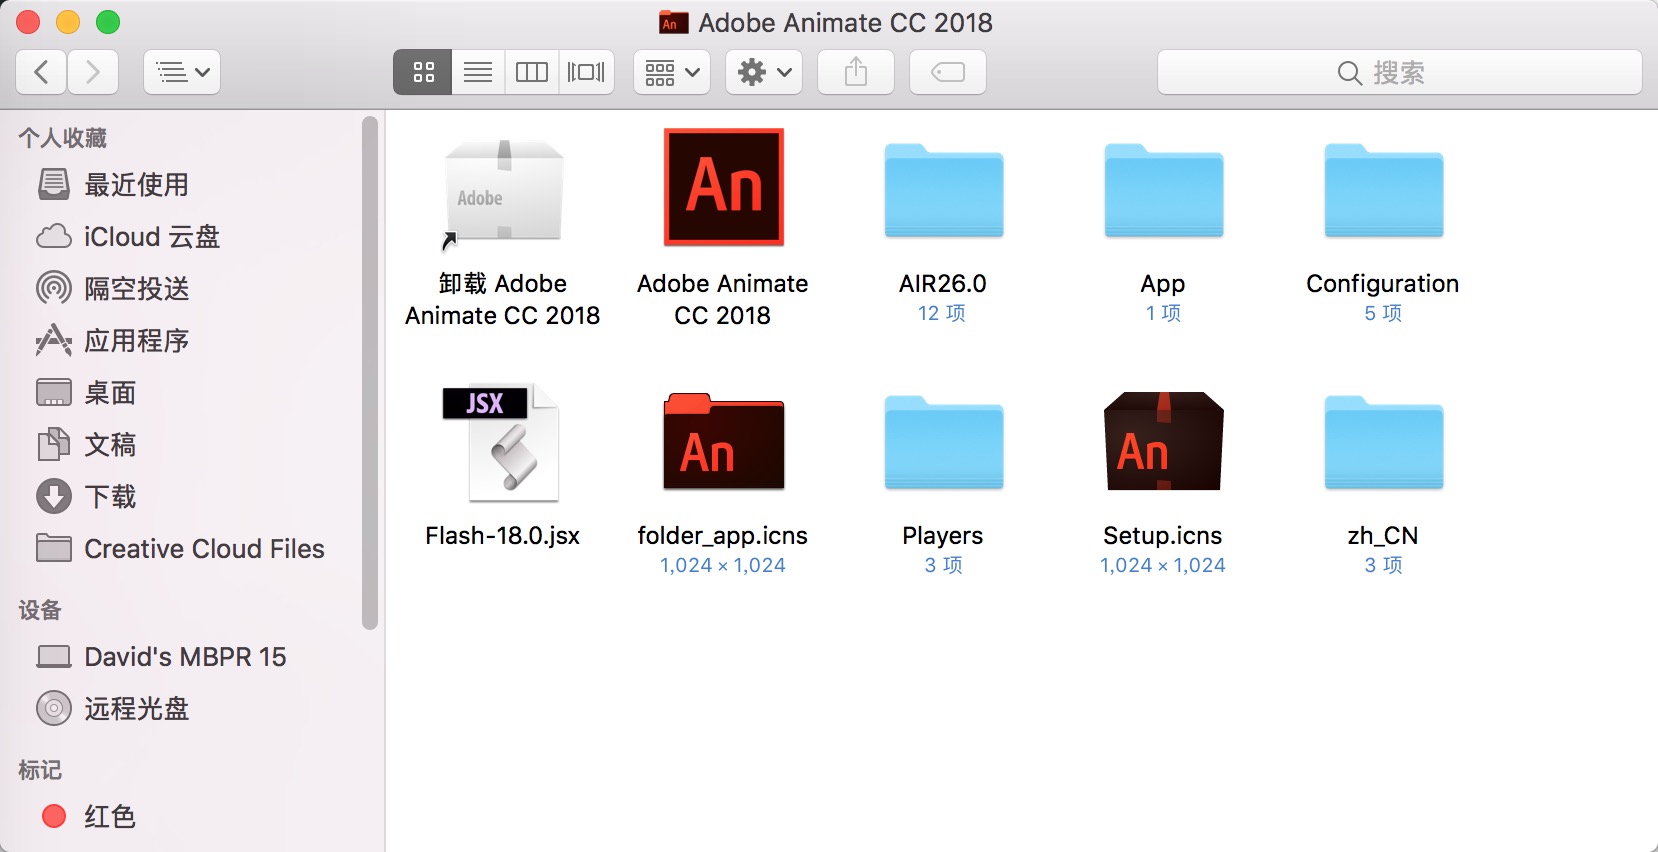
Task: Select the App folder icon
Action: 1163,191
